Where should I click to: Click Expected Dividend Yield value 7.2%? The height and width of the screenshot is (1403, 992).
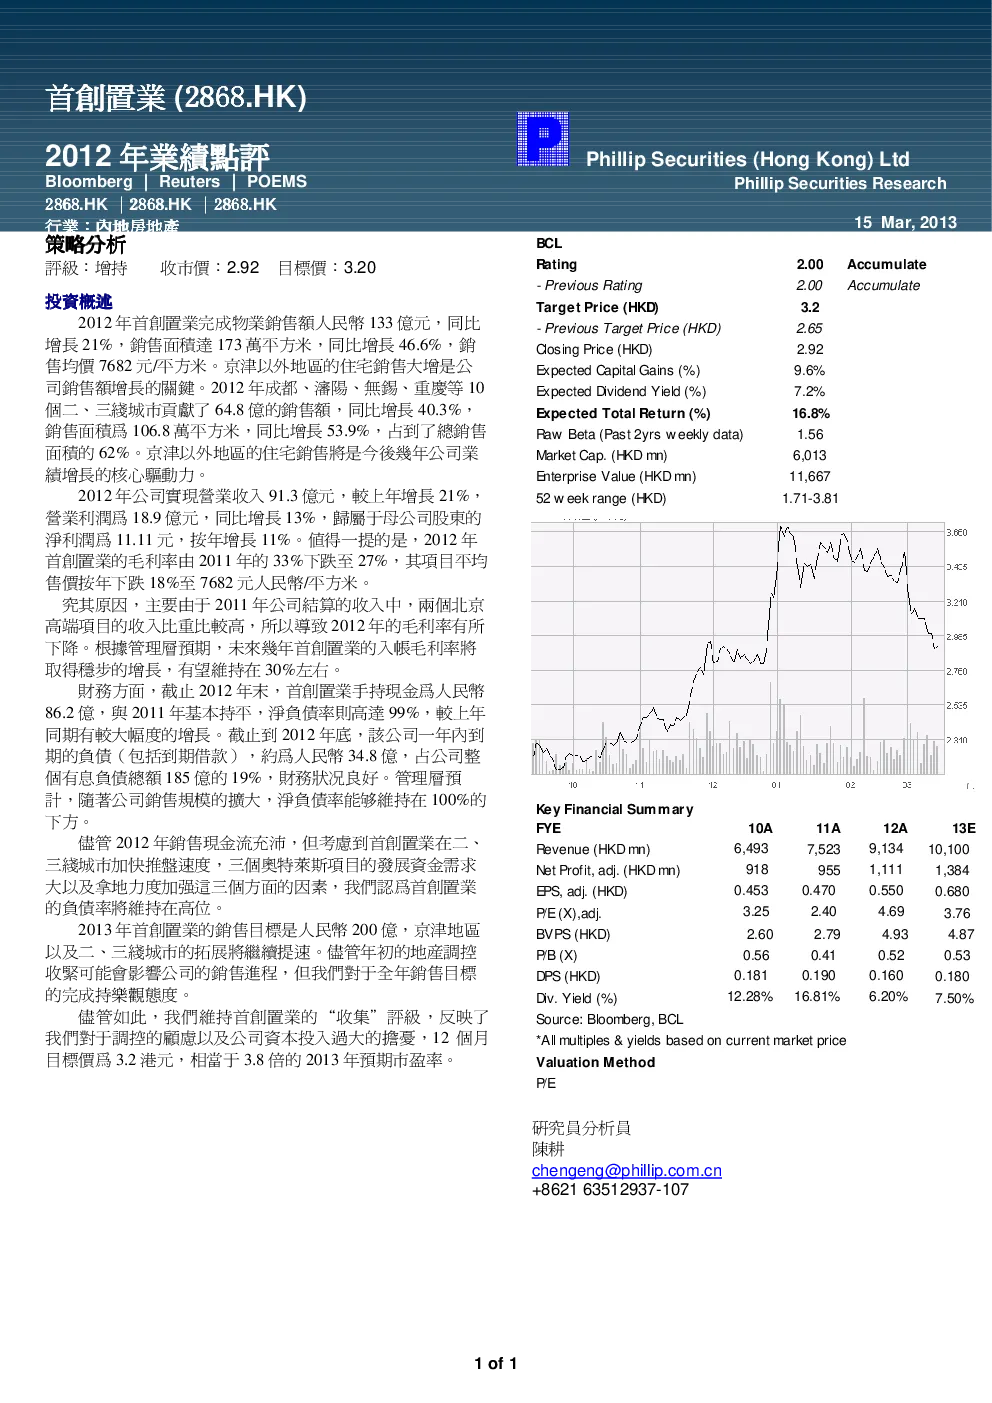[810, 392]
